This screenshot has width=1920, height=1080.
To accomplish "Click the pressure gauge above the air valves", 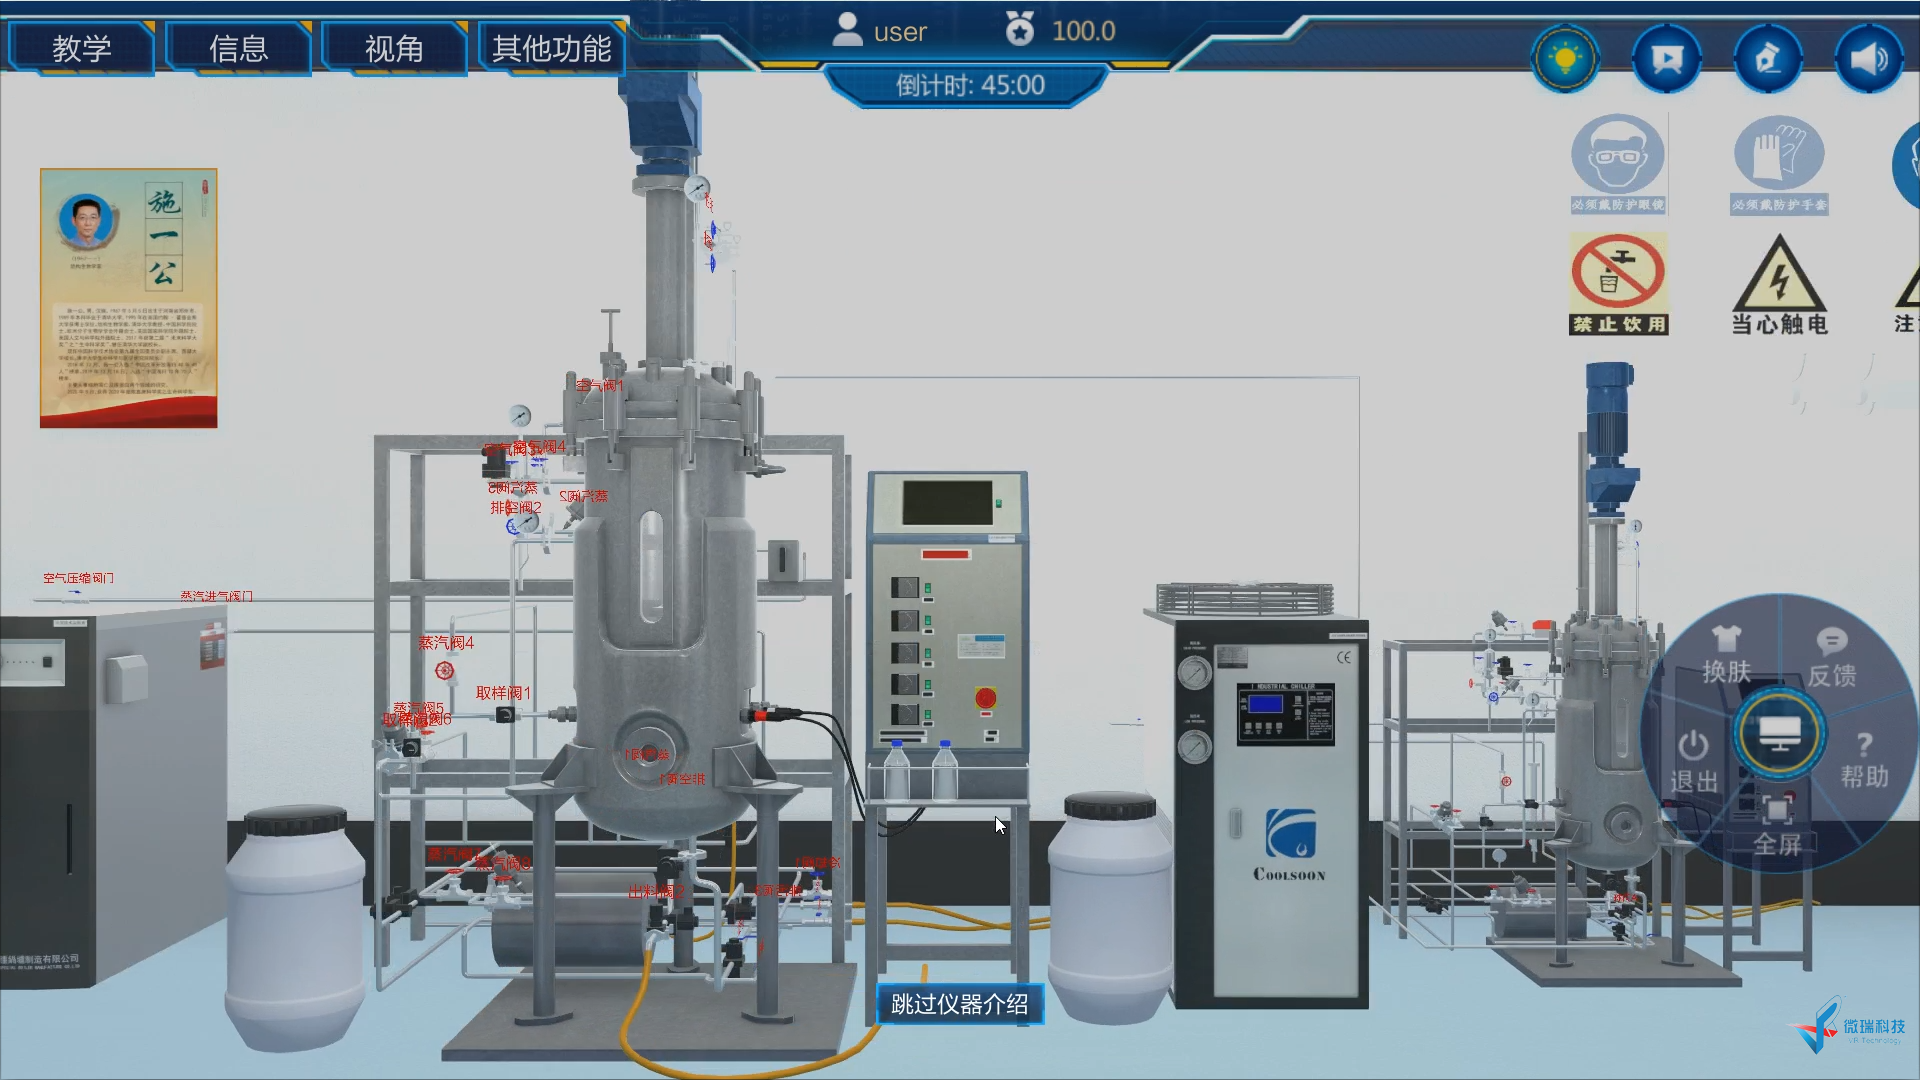I will tap(519, 416).
